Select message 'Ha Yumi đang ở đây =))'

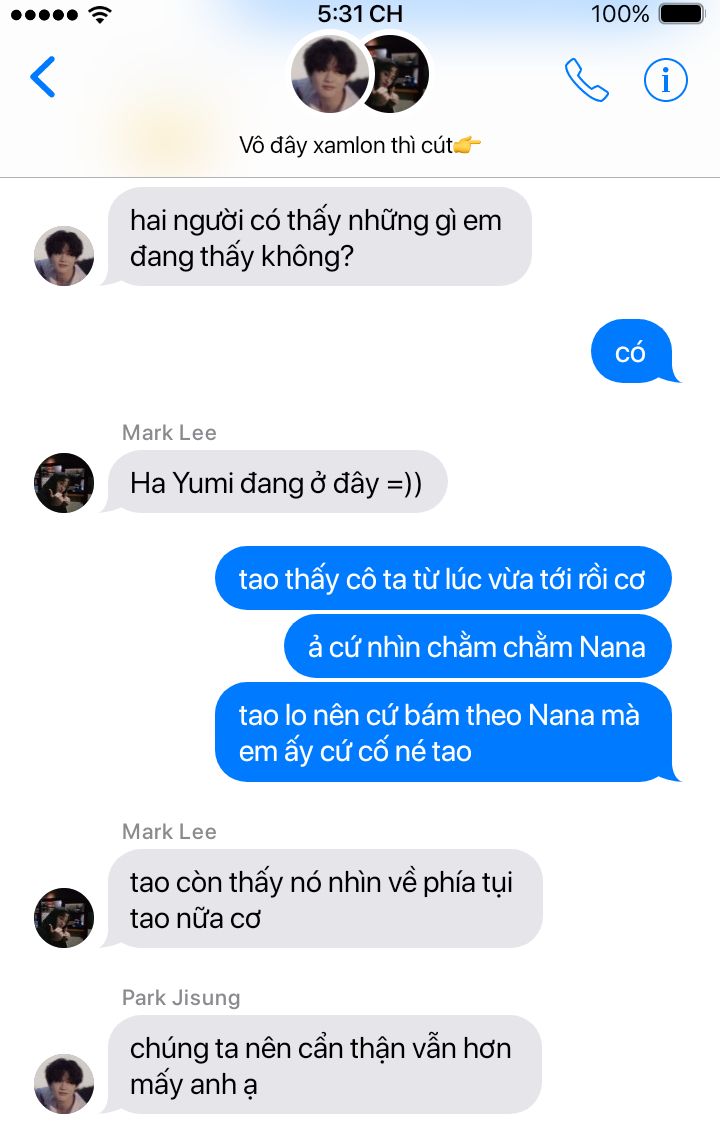point(277,483)
